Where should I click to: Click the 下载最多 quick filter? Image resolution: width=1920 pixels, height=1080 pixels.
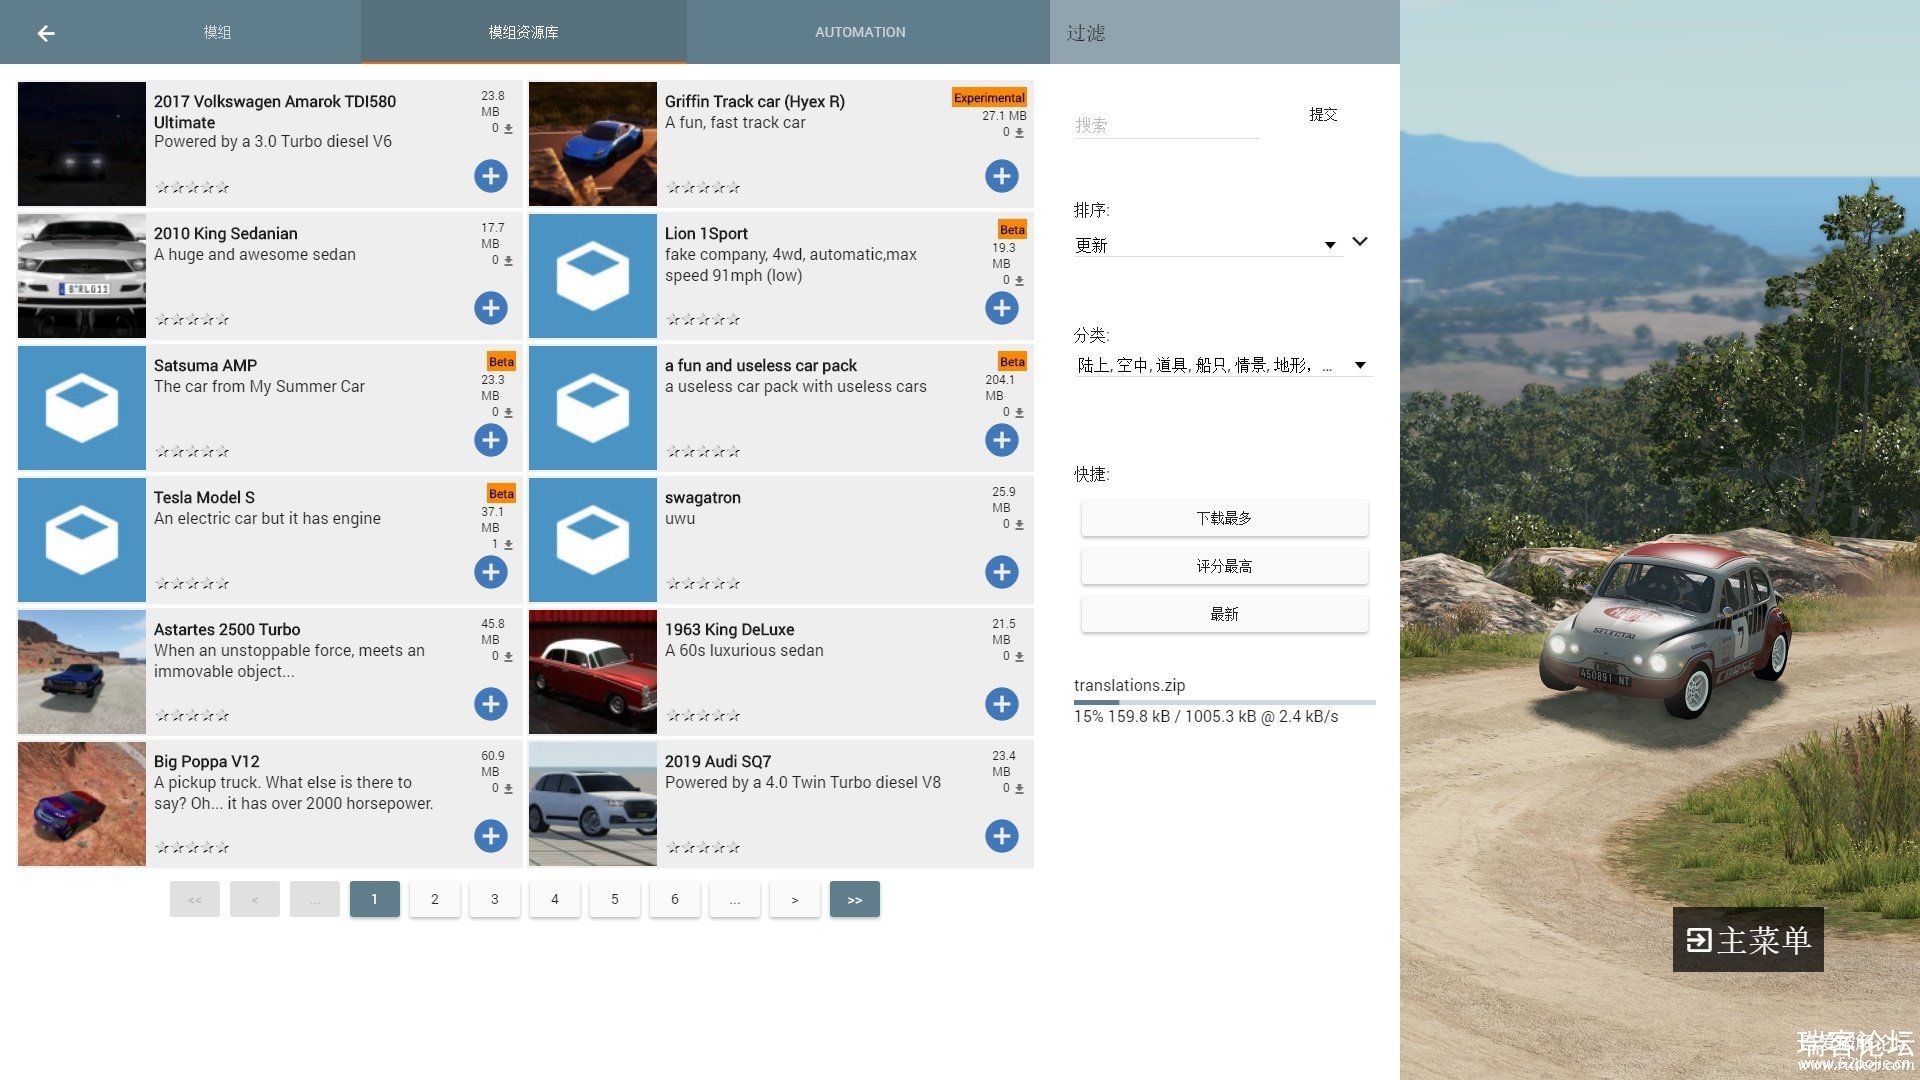click(x=1224, y=518)
